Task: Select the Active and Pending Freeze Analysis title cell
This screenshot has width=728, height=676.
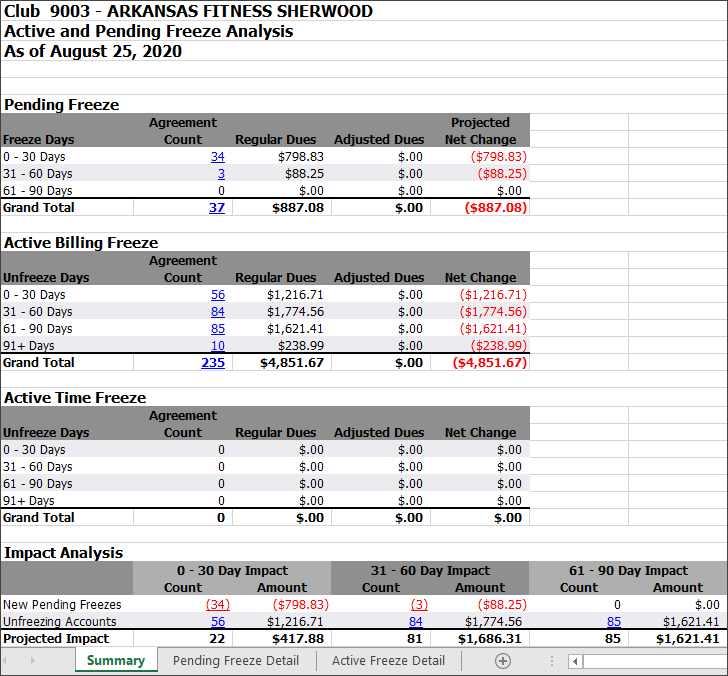Action: (x=148, y=31)
